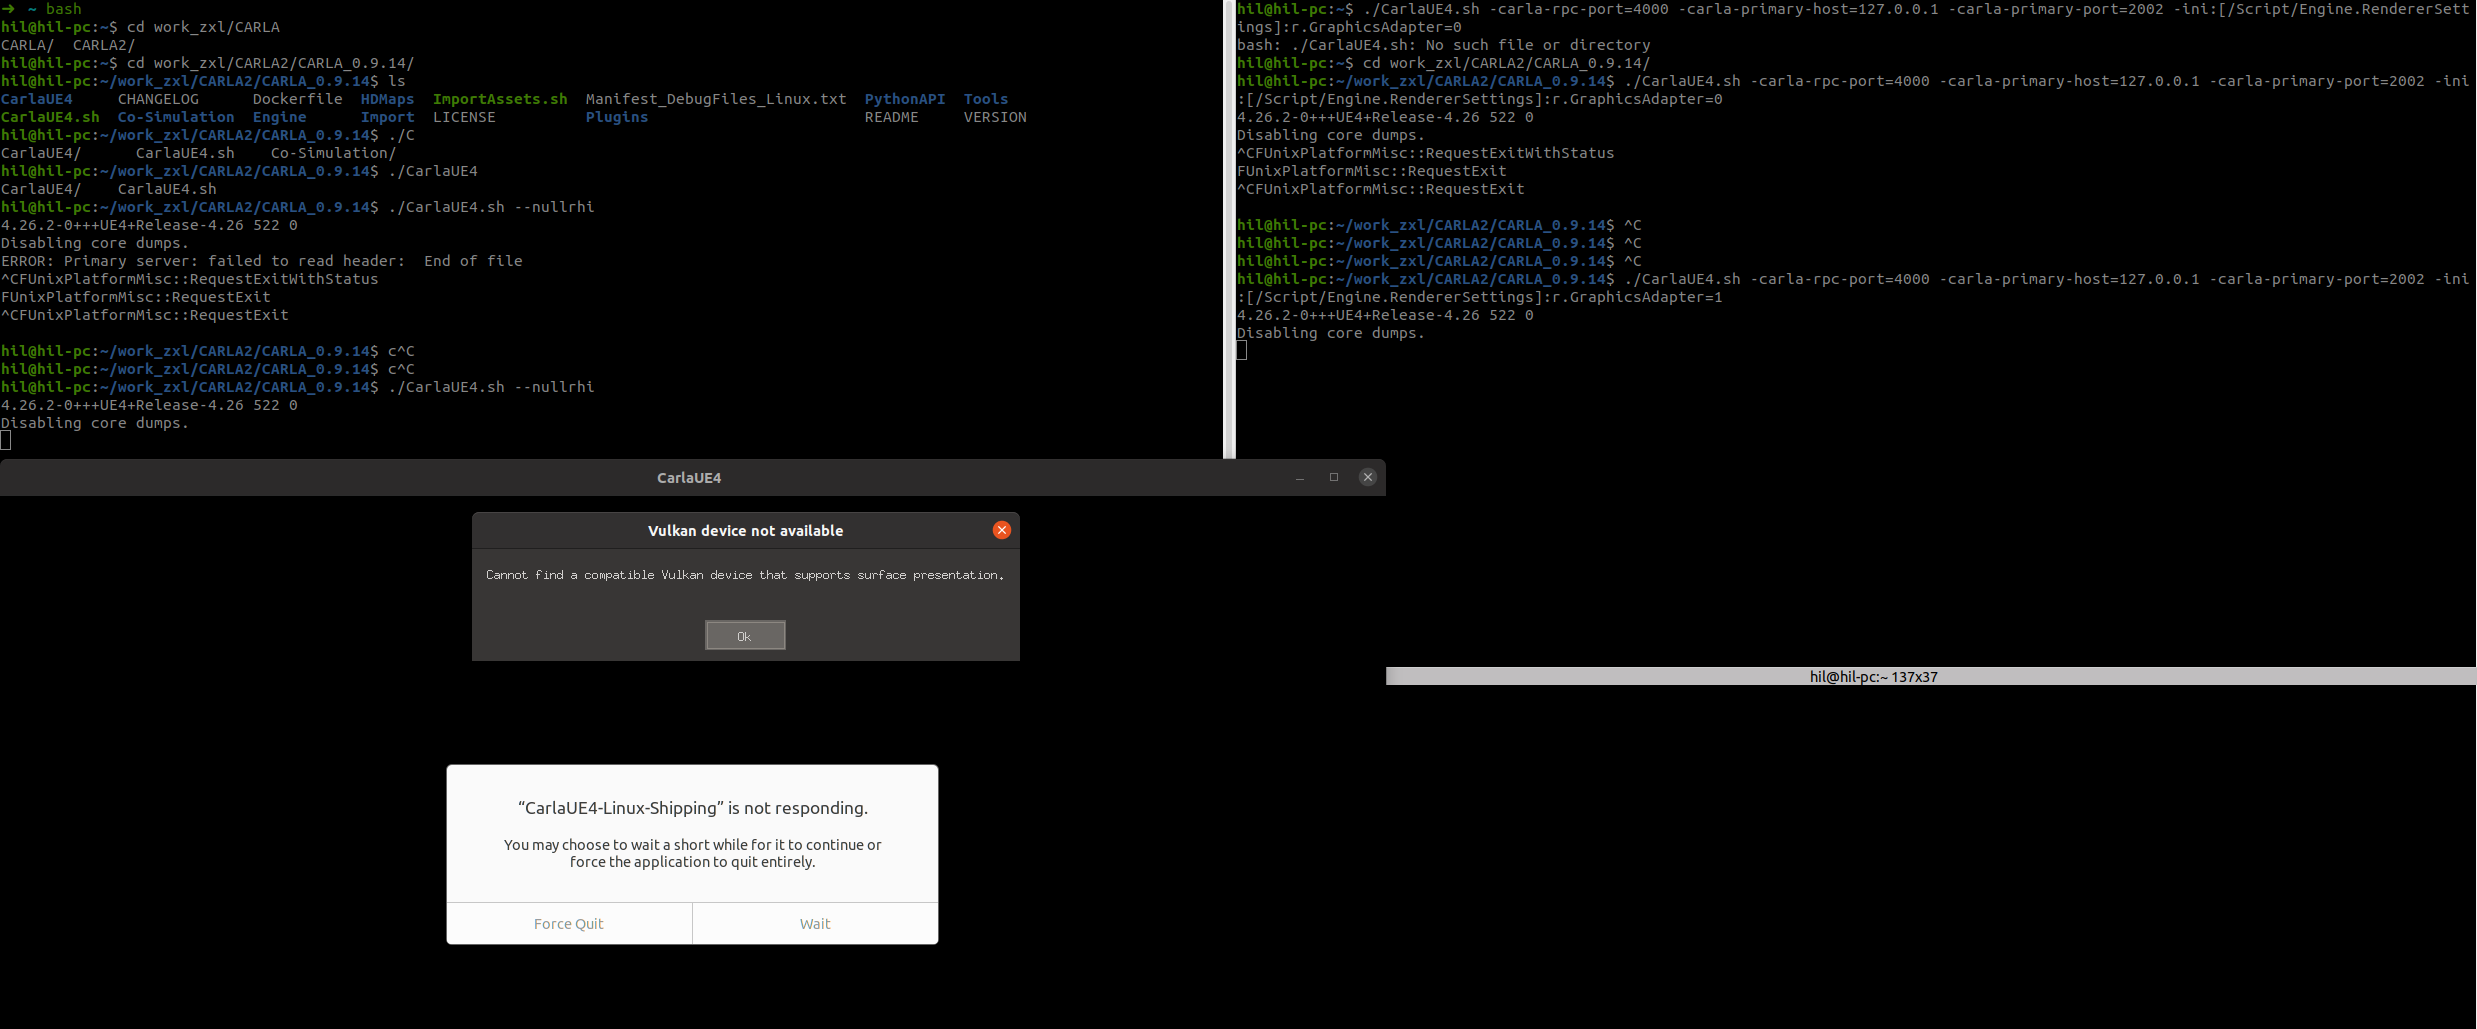Click the Tools directory in the ls output

[984, 98]
